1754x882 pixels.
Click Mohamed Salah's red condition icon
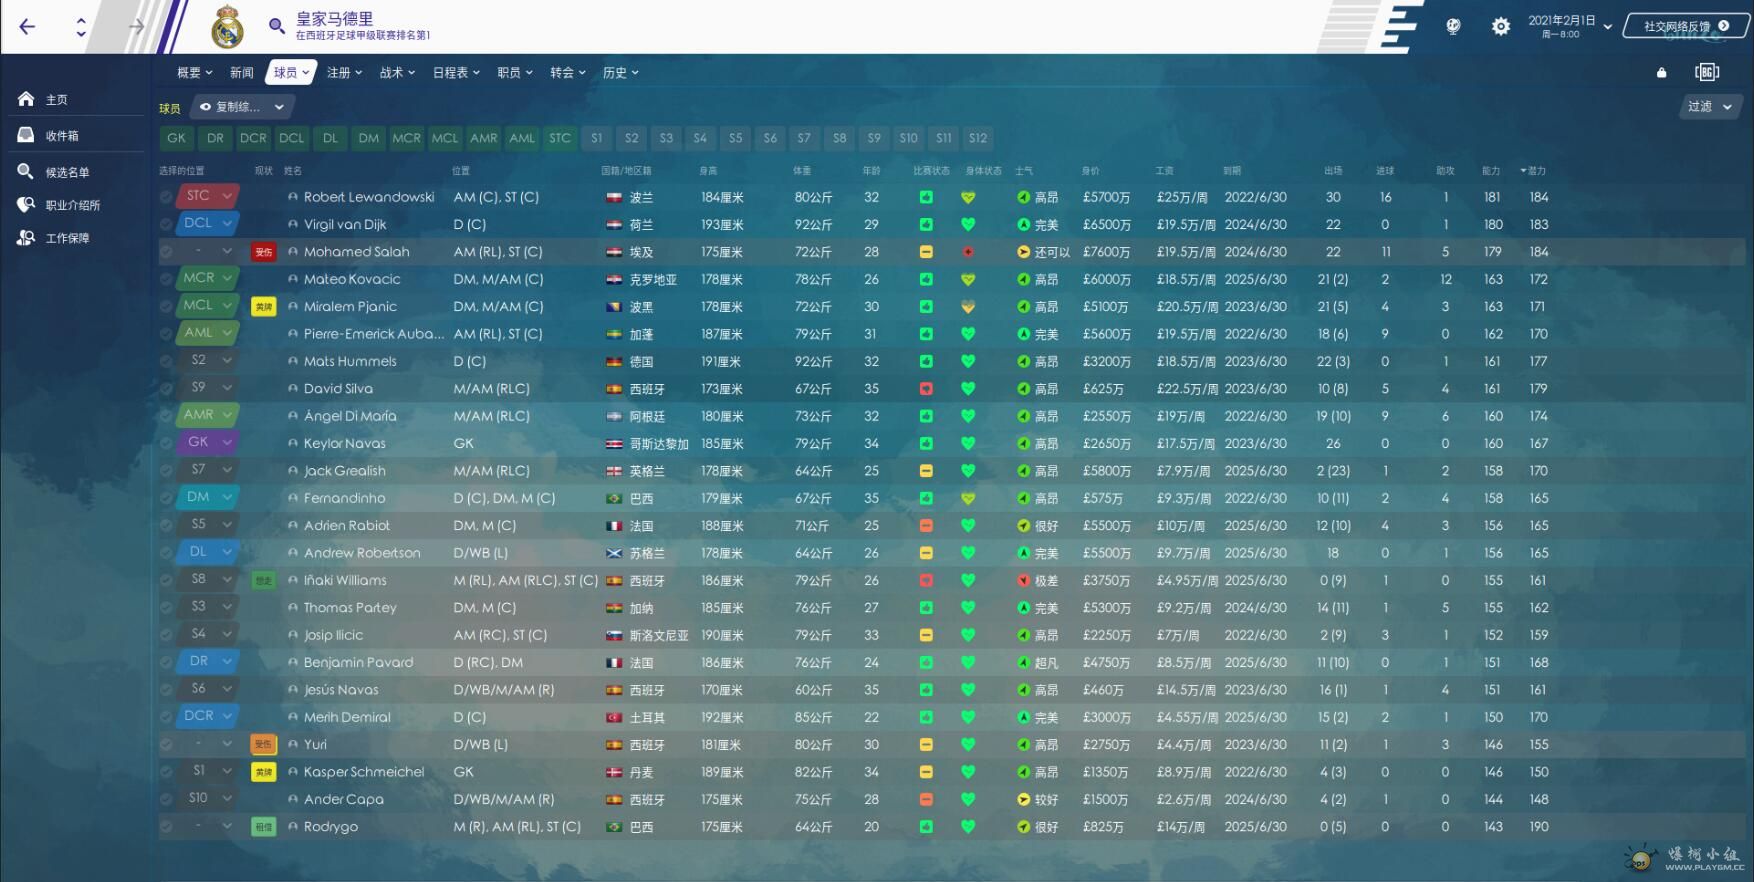(968, 252)
